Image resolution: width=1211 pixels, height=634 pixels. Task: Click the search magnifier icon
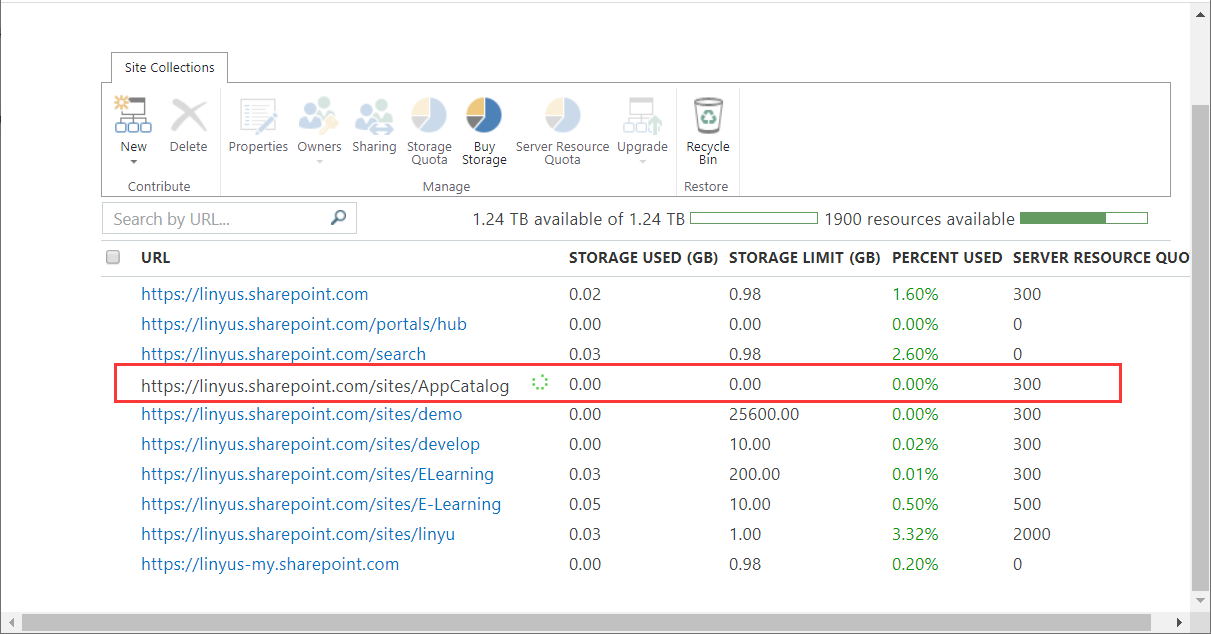click(339, 217)
